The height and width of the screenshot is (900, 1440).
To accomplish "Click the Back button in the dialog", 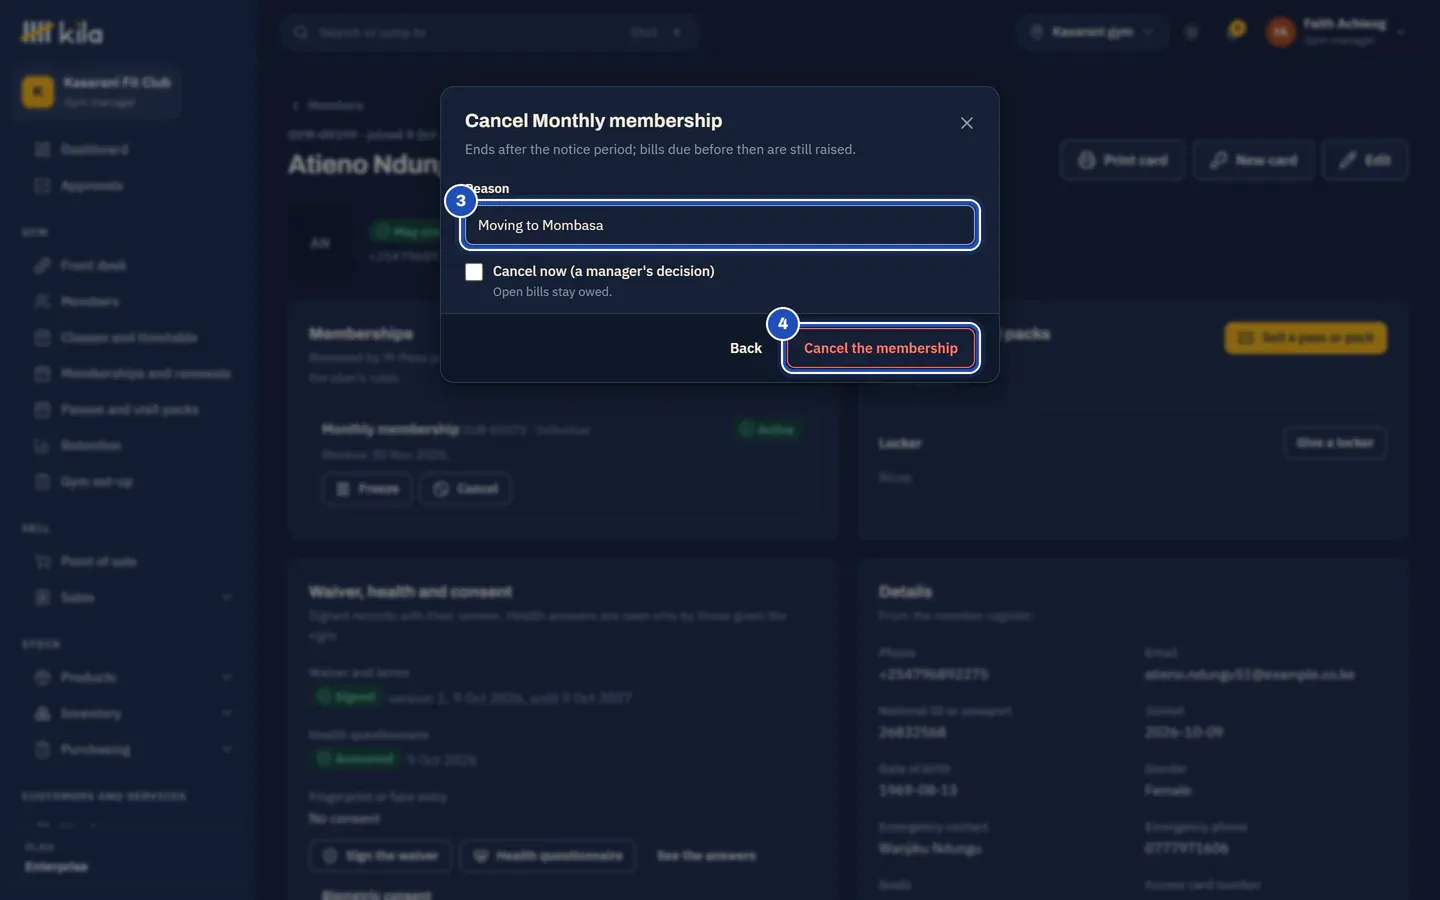I will [x=745, y=348].
